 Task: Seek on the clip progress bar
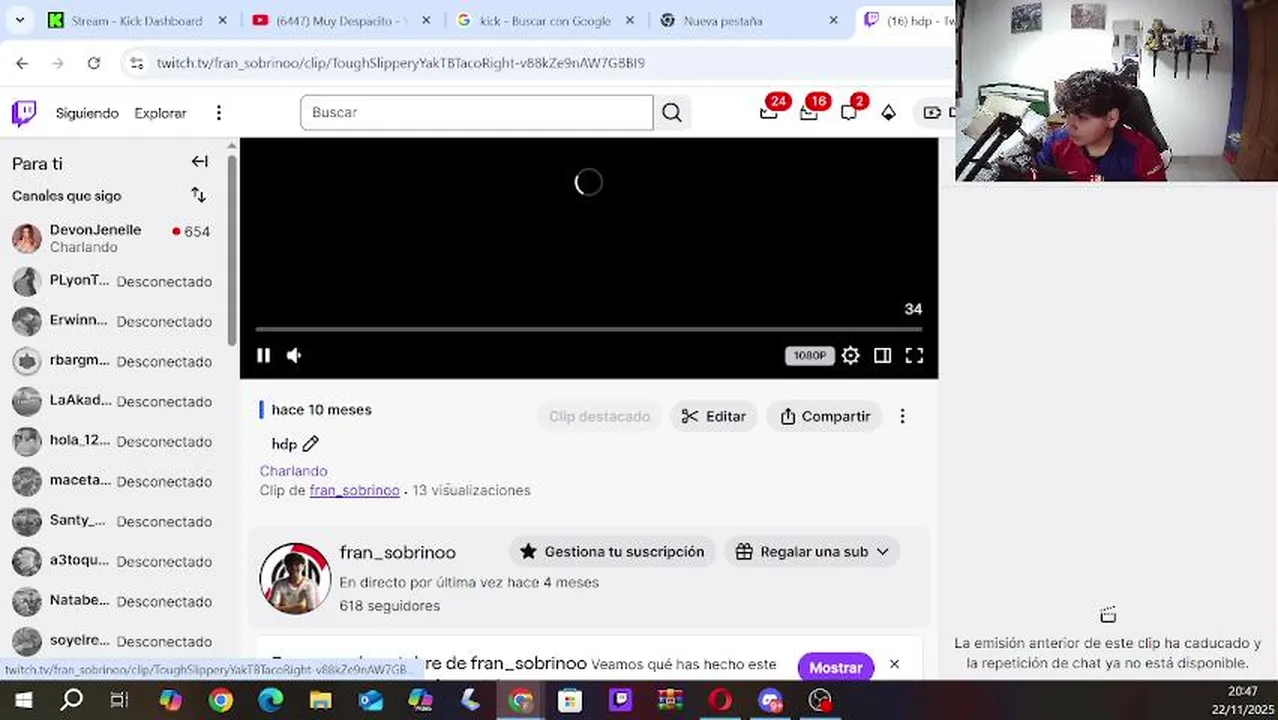588,329
